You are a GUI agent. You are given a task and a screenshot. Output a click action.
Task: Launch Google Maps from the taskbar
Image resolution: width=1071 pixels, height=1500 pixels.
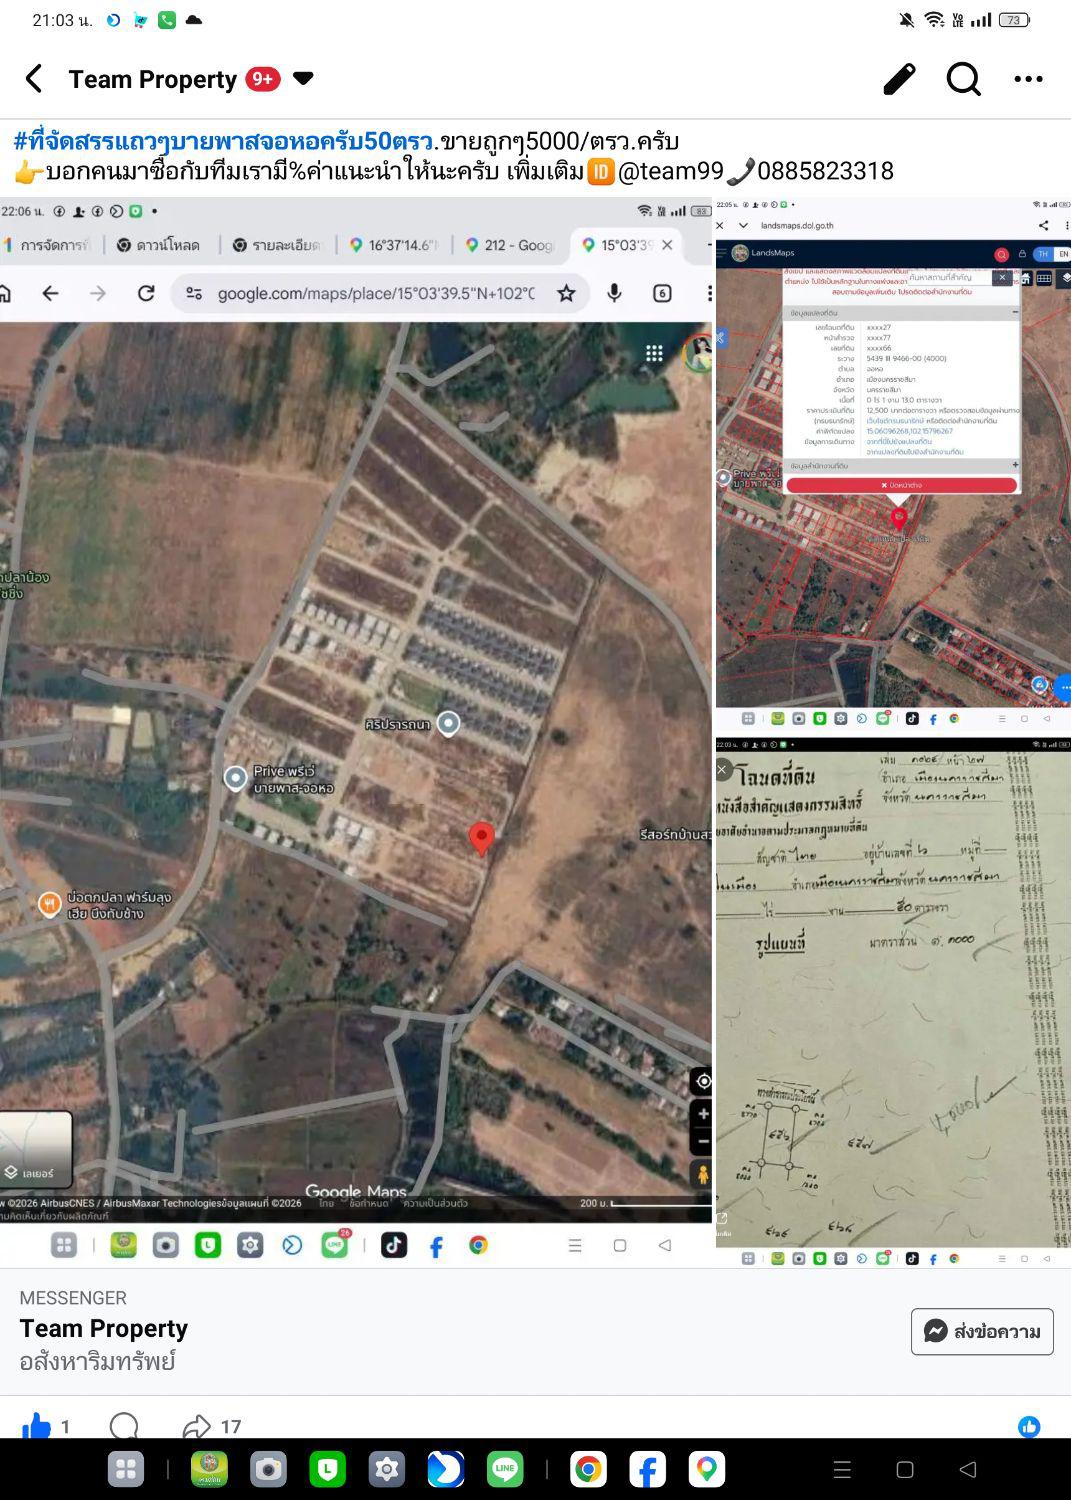point(707,1469)
